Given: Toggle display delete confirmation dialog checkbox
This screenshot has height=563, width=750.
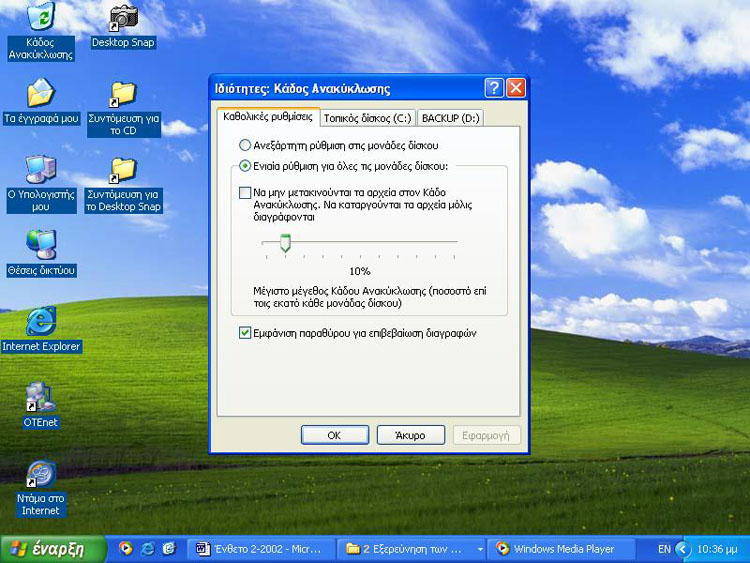Looking at the screenshot, I should click(x=244, y=333).
